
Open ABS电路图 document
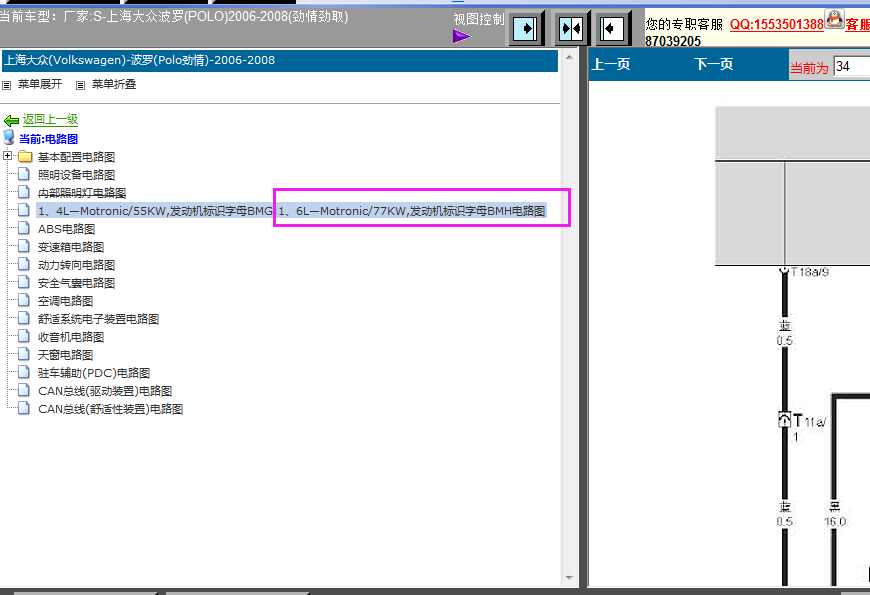[x=66, y=229]
